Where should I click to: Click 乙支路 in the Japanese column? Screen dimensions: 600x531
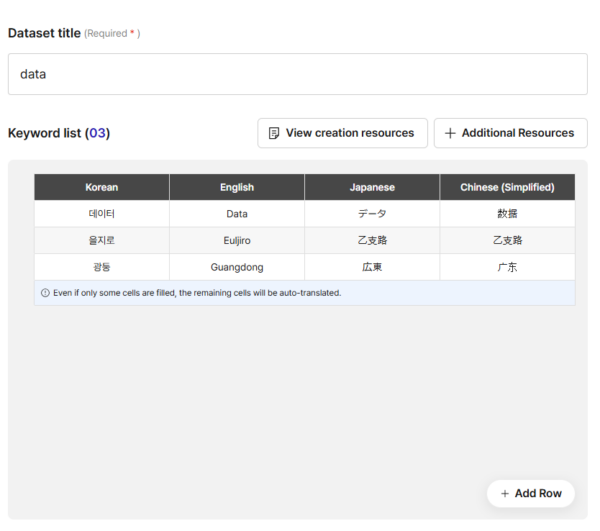372,241
